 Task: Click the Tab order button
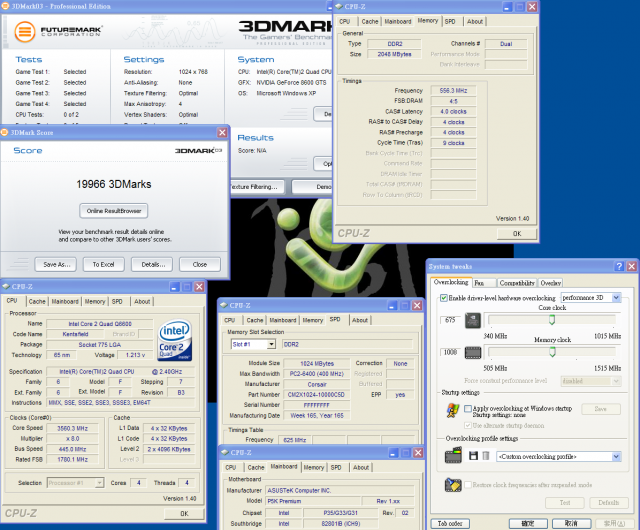(x=450, y=523)
